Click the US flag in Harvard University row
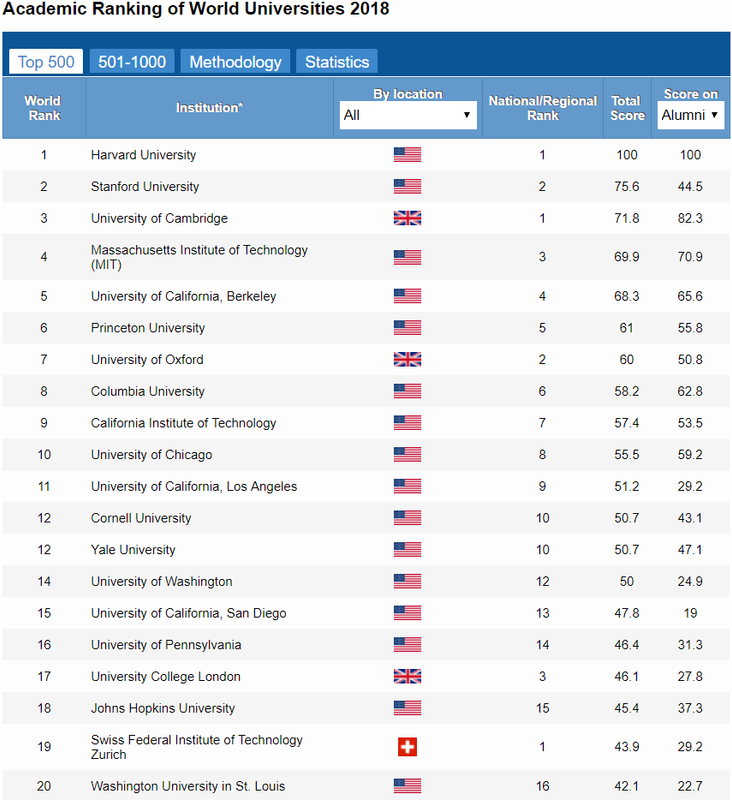 click(408, 155)
